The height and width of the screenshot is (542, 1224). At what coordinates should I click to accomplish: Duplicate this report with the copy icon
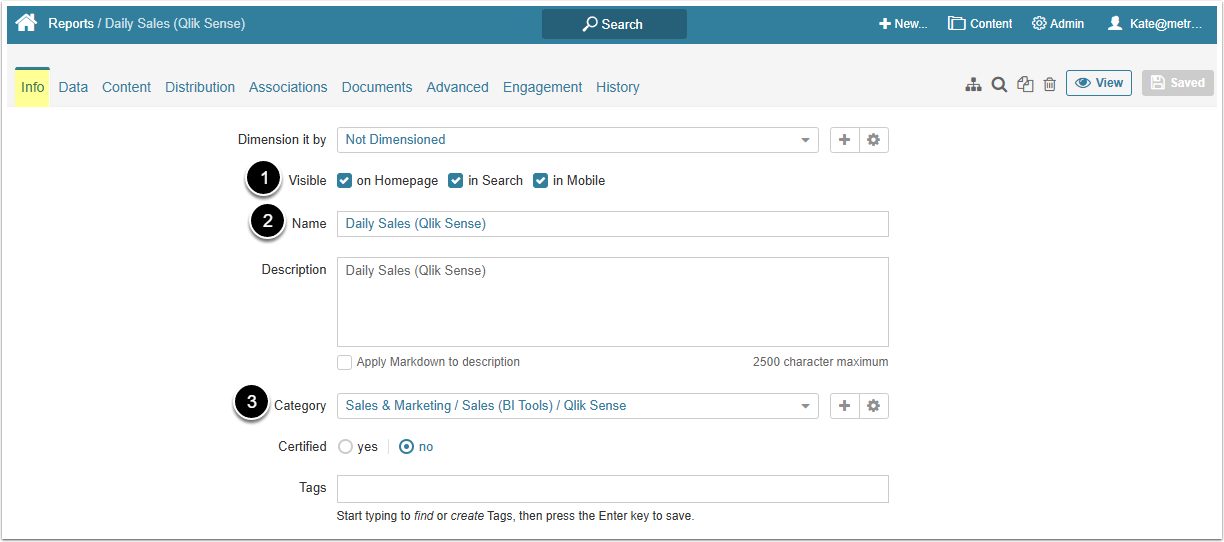1025,85
